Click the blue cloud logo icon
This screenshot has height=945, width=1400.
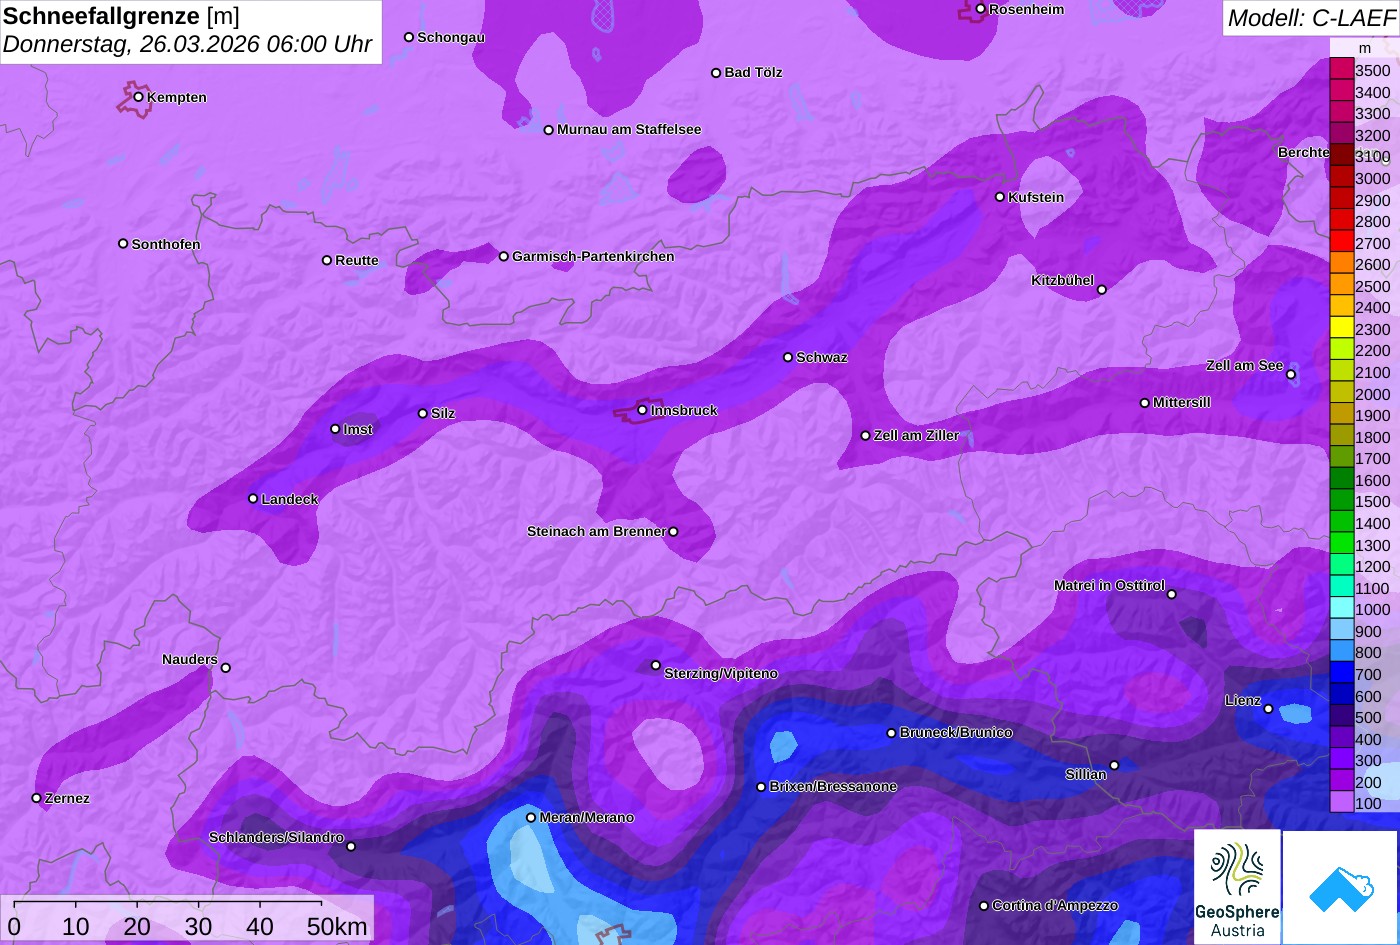tap(1340, 887)
